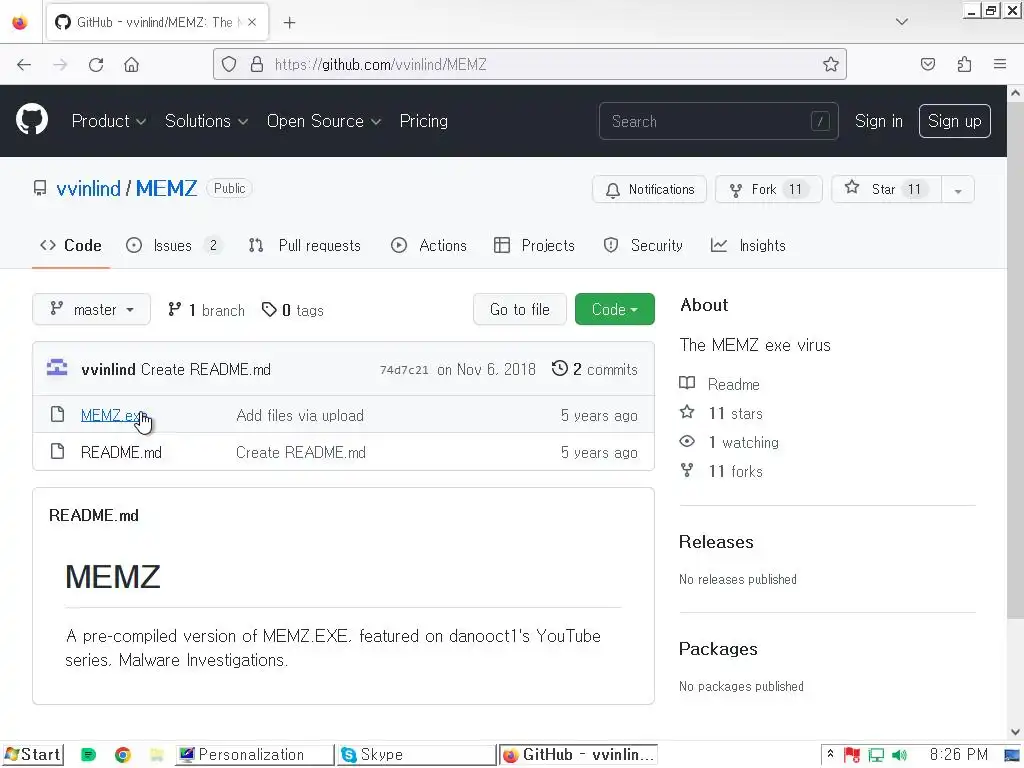This screenshot has height=768, width=1024.
Task: List all tabs dropdown arrow
Action: coord(901,22)
